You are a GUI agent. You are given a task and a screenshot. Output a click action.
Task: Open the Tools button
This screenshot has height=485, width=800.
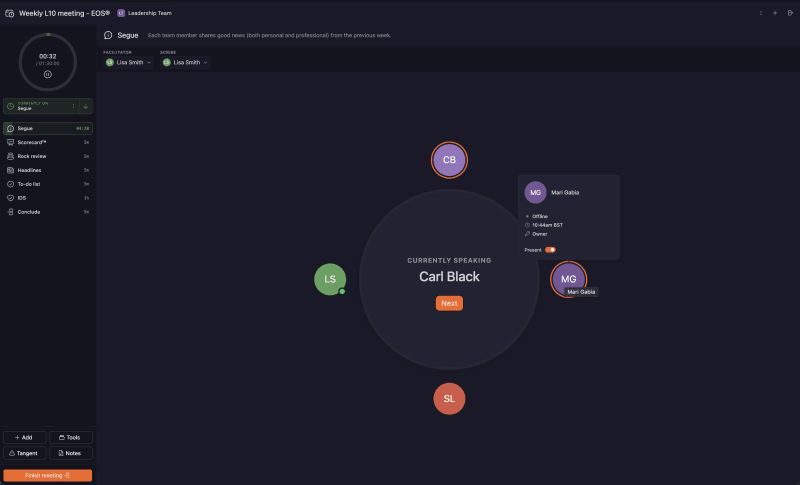70,437
